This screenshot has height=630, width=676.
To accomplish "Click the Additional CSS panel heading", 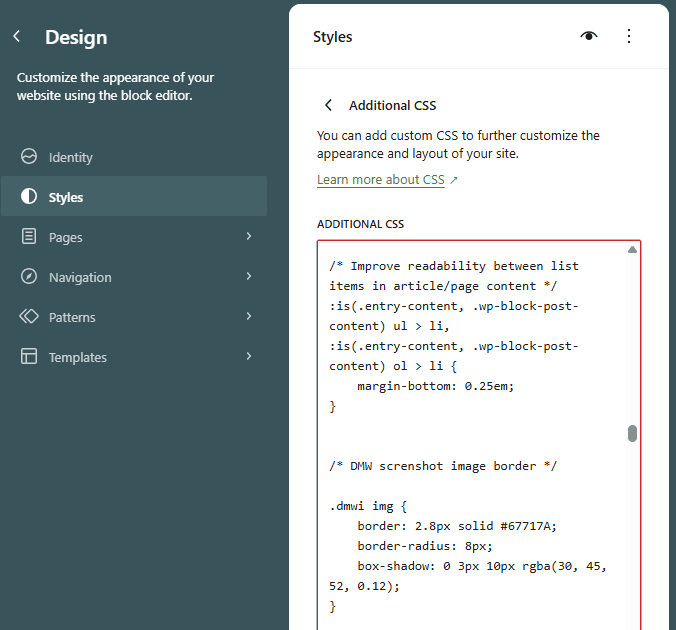I will (392, 105).
